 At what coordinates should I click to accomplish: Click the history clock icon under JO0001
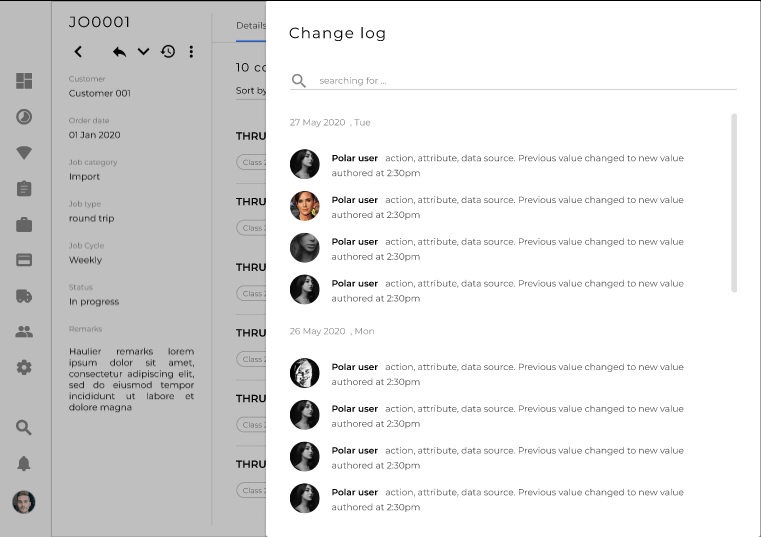(x=168, y=52)
